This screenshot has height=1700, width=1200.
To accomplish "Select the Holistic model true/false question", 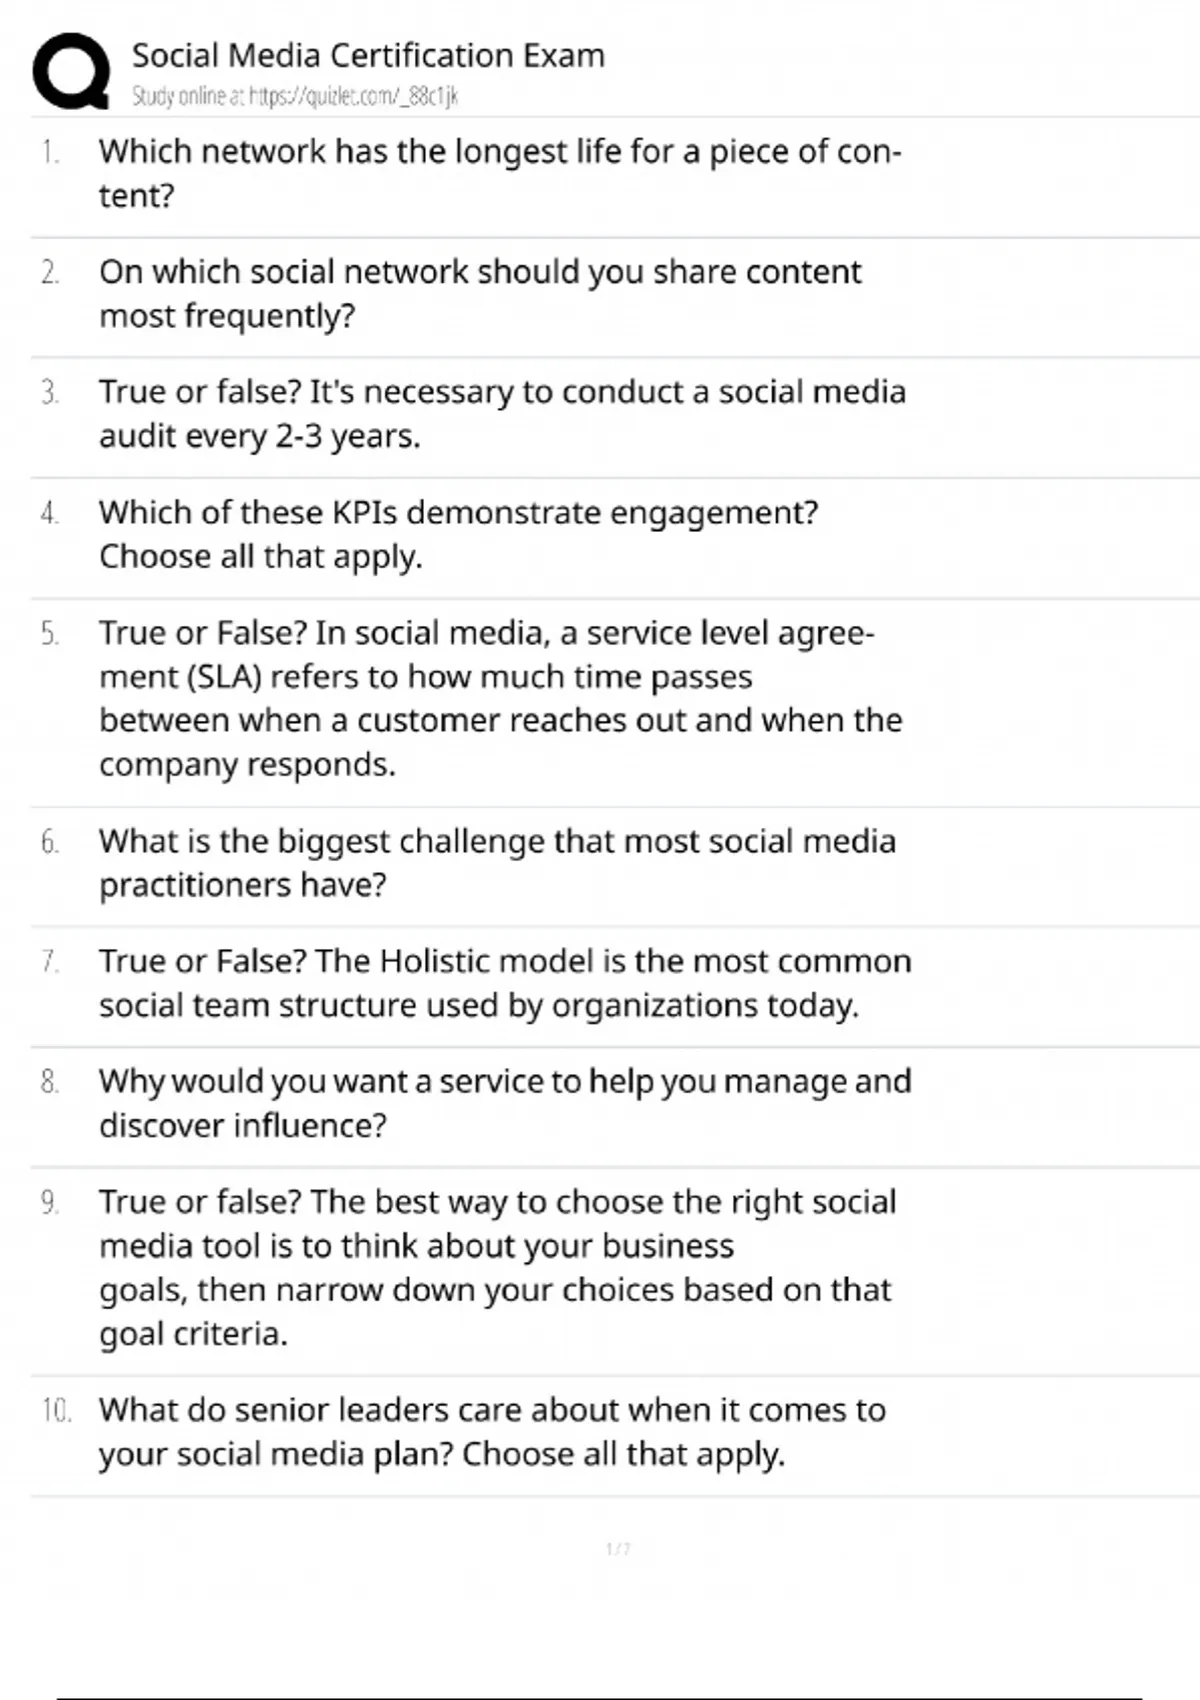I will (505, 982).
